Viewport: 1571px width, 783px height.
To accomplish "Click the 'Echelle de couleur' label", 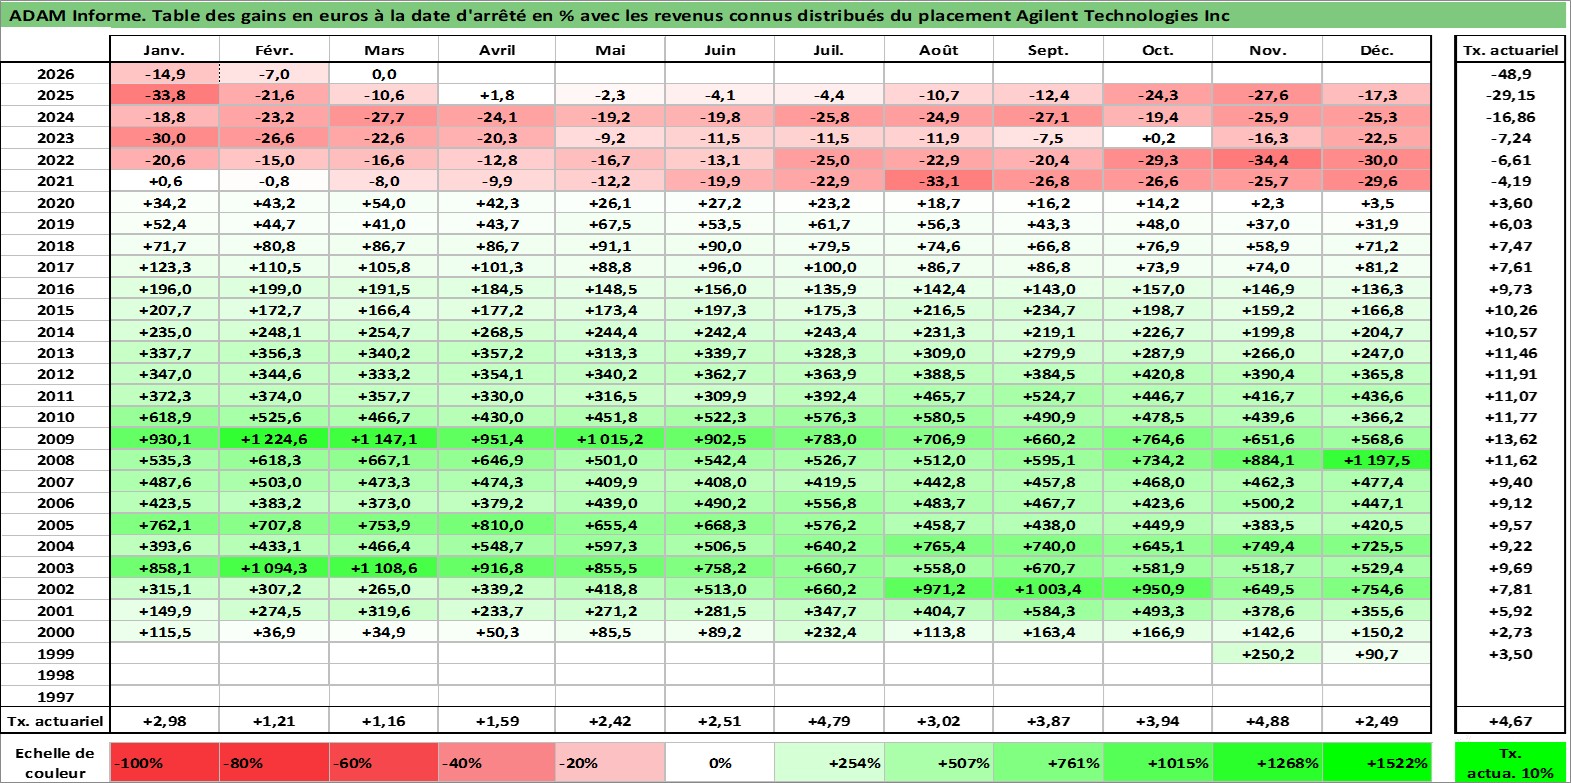I will (x=55, y=762).
